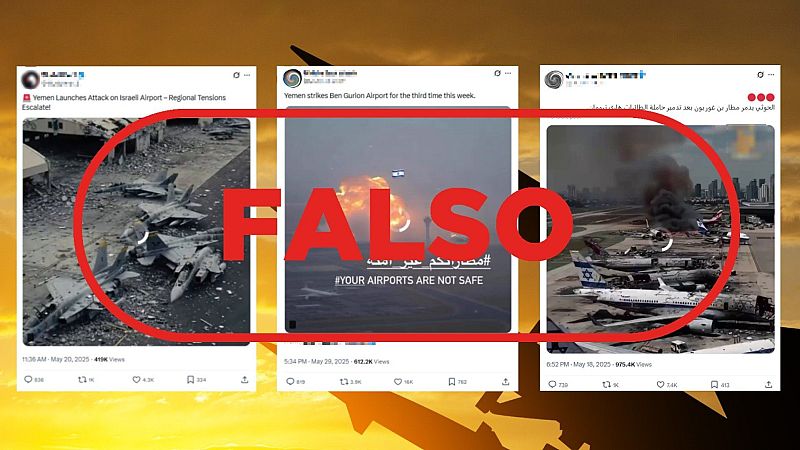Play the destroyed fighter jets video
The width and height of the screenshot is (800, 450).
click(x=136, y=232)
